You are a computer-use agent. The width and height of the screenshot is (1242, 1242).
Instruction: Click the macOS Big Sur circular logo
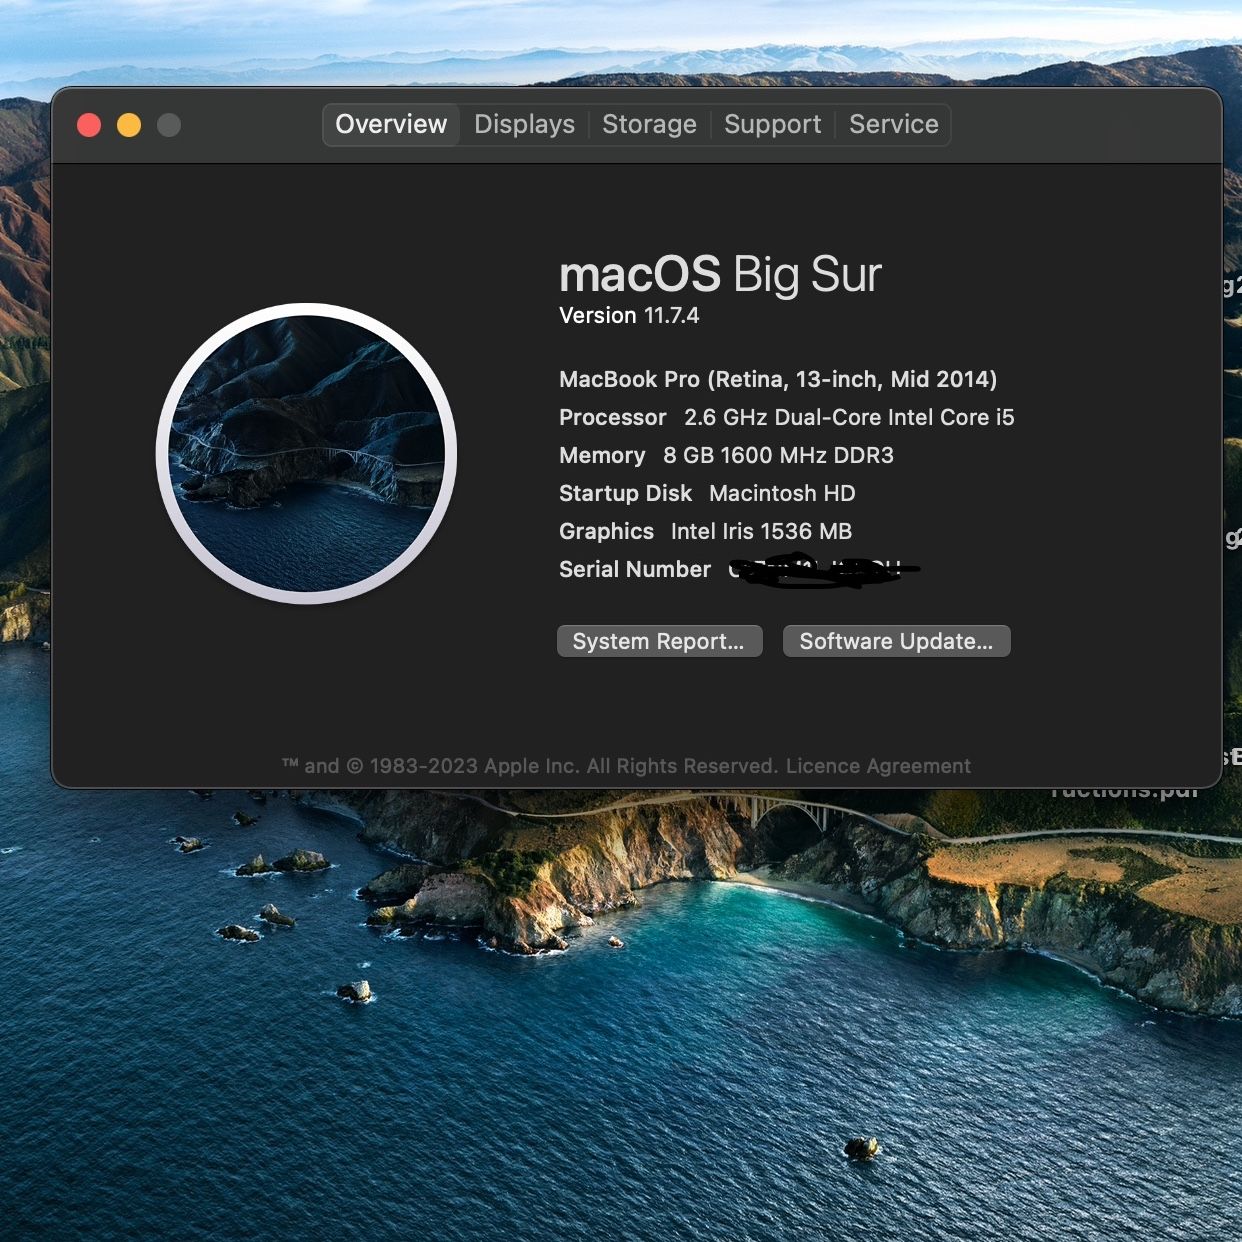tap(307, 453)
